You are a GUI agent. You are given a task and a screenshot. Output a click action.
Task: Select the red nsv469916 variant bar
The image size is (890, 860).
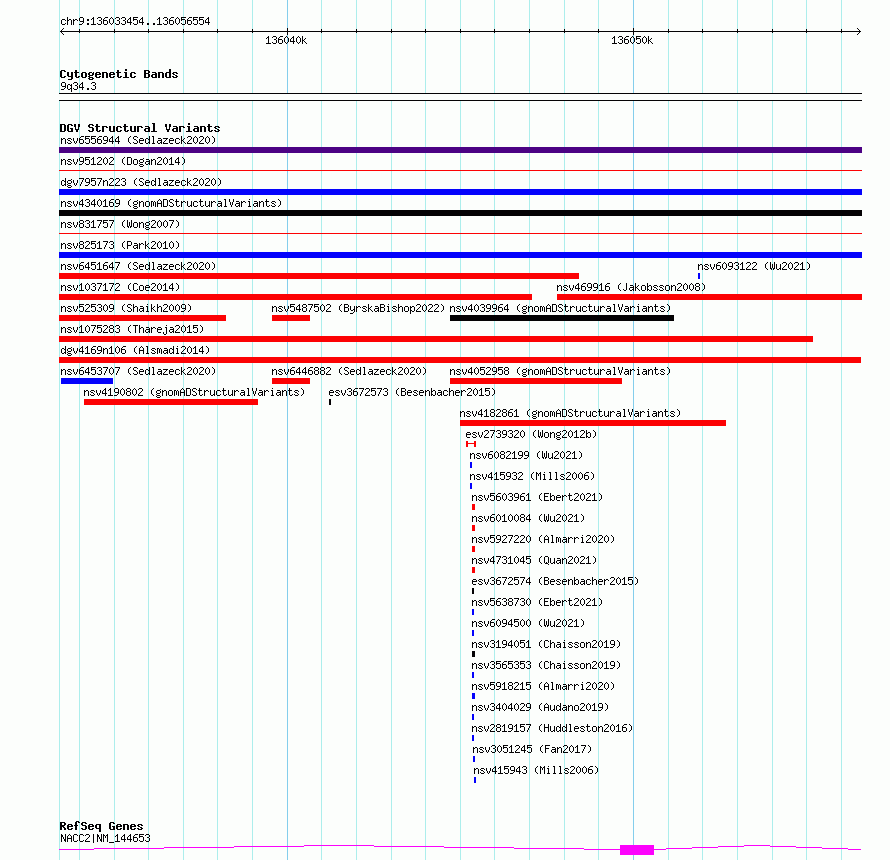click(x=710, y=297)
